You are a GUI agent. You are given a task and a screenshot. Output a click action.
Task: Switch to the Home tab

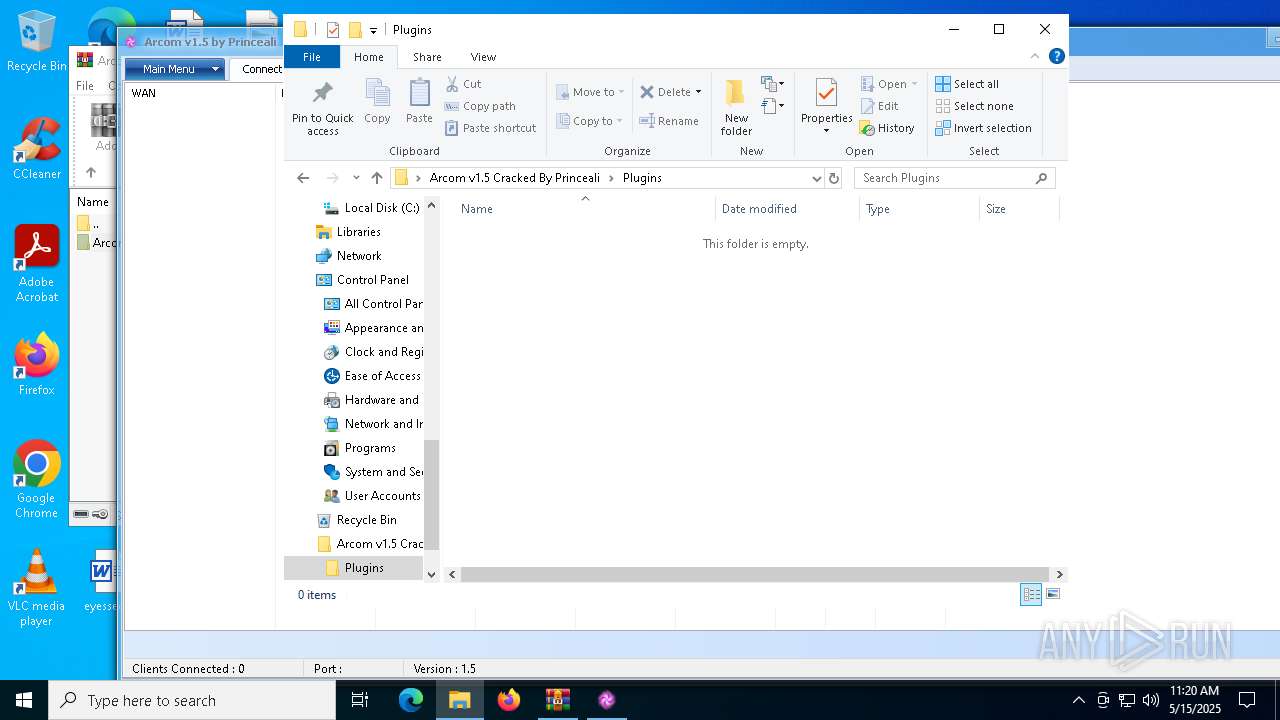pos(368,57)
